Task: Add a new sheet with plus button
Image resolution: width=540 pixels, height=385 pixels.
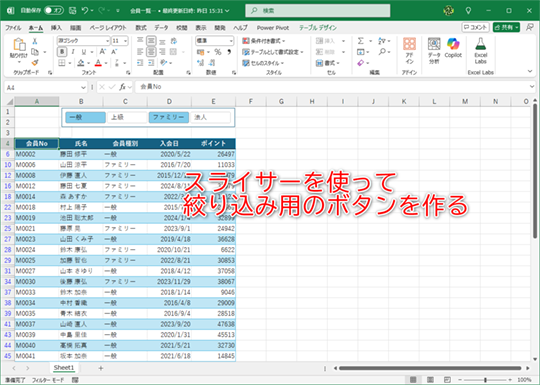Action: click(101, 368)
